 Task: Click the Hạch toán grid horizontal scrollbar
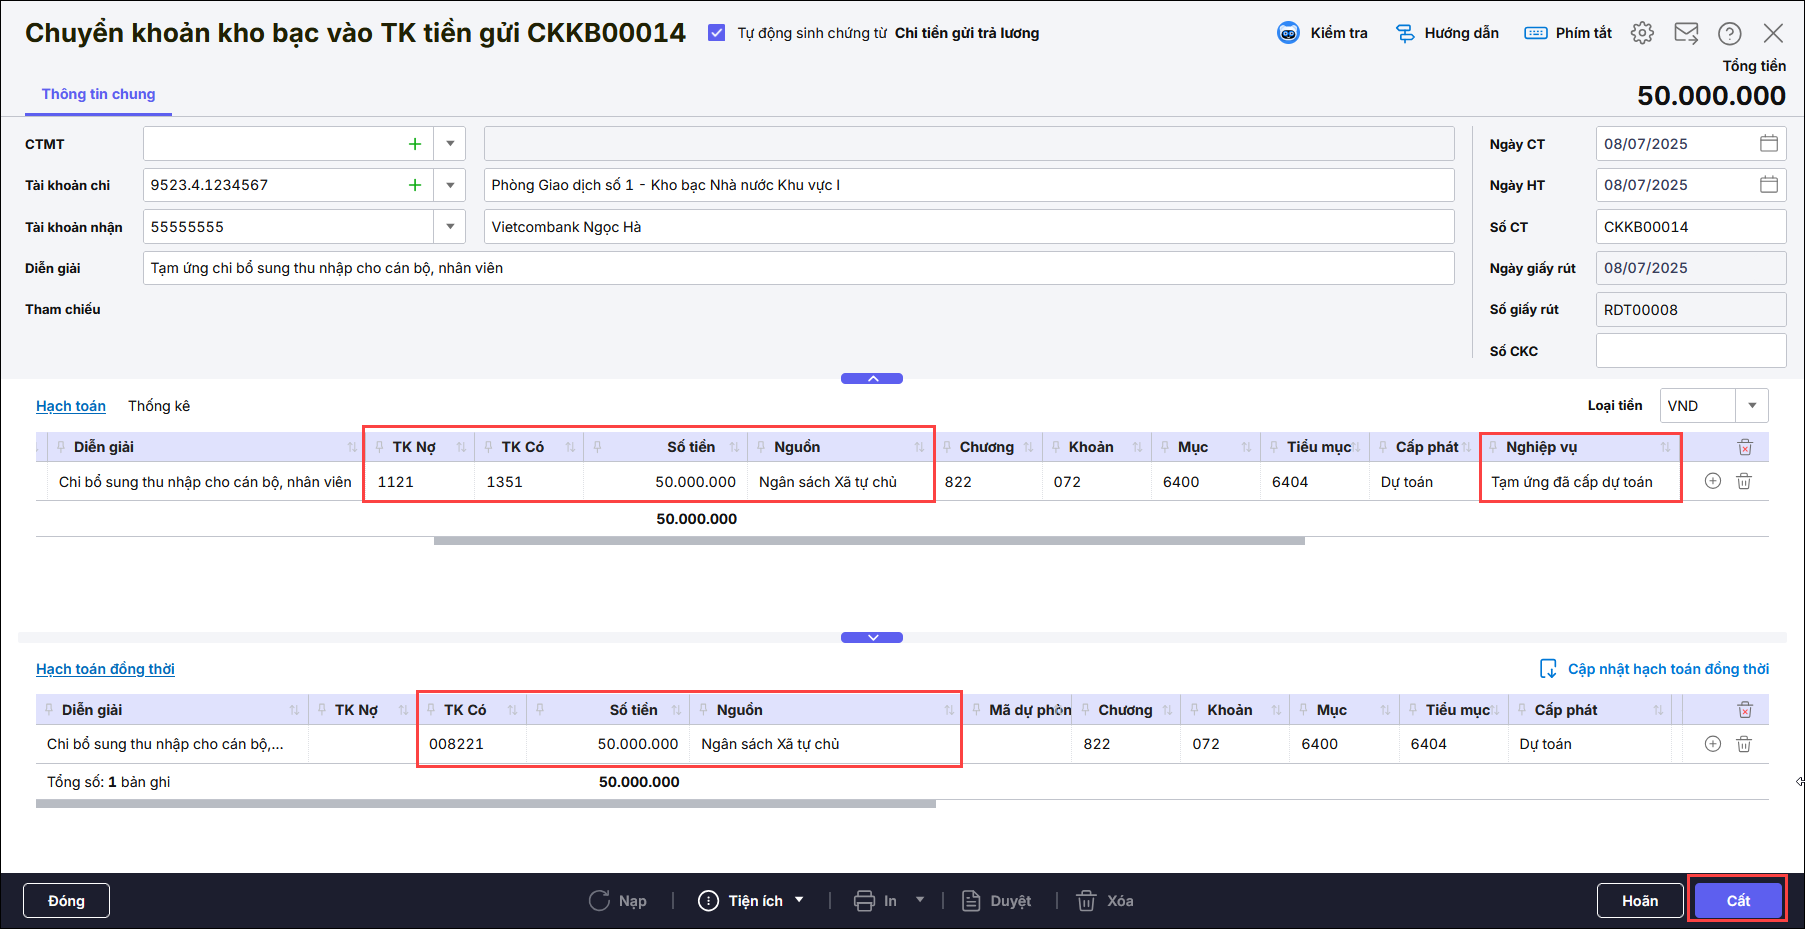(868, 541)
